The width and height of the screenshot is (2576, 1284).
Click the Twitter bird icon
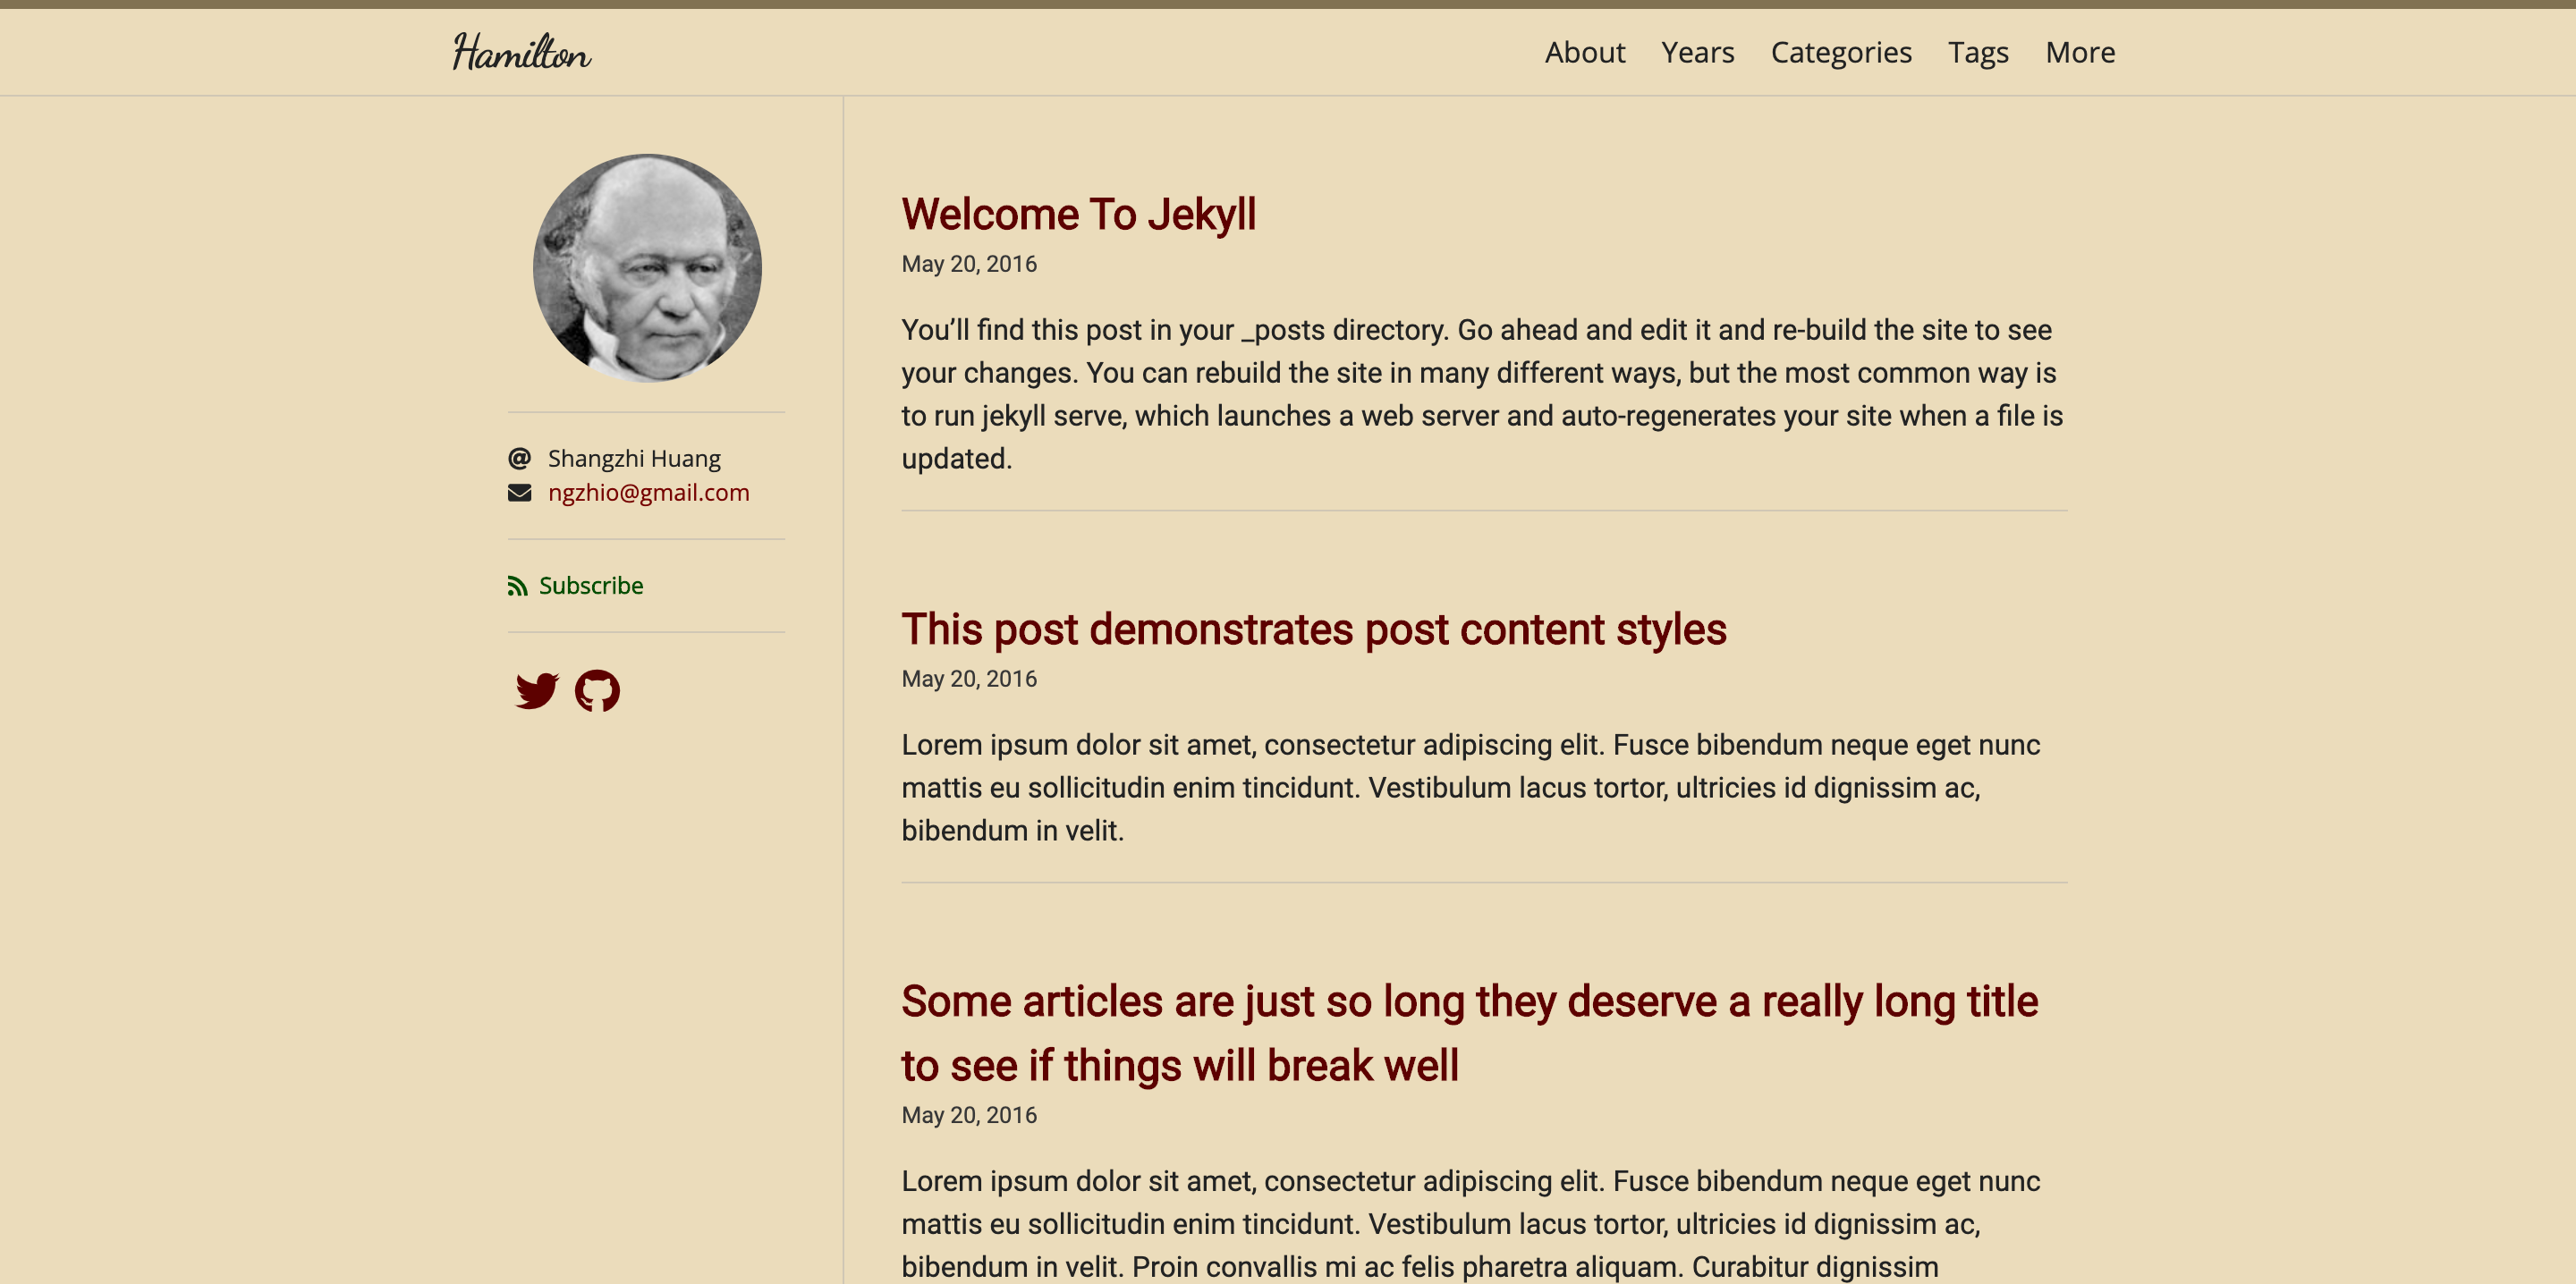coord(537,690)
